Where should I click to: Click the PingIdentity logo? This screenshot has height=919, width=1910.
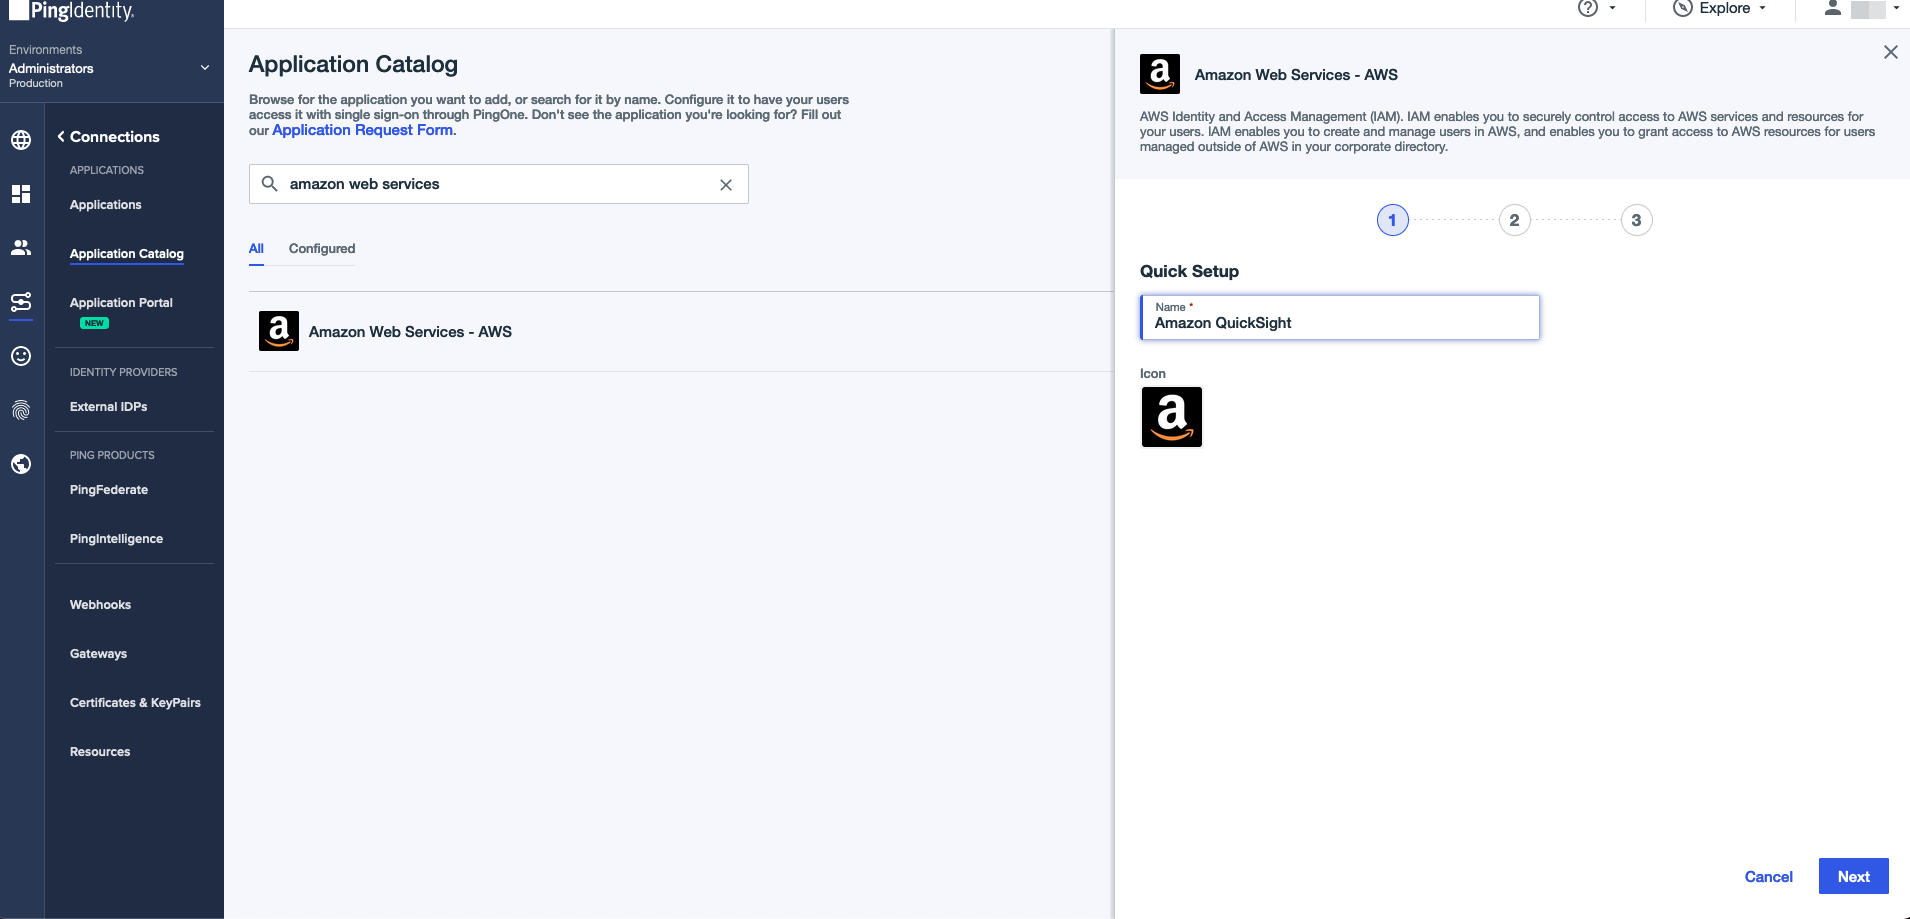coord(71,11)
